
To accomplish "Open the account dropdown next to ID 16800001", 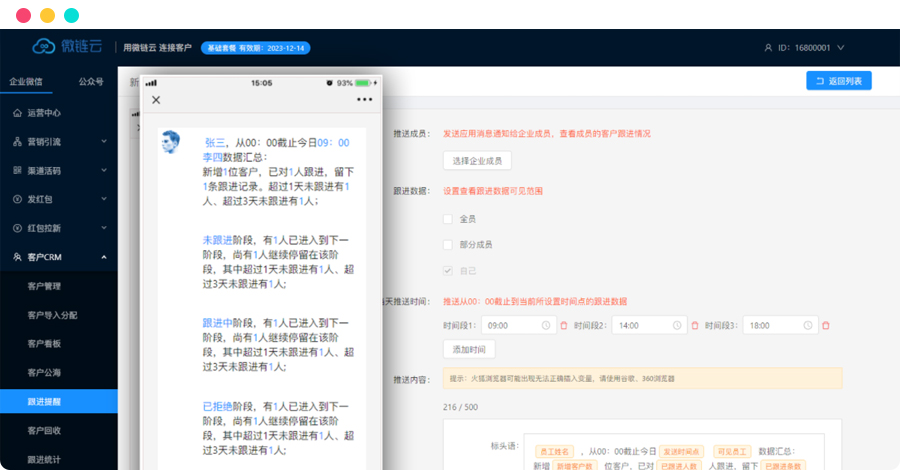I will [x=841, y=48].
